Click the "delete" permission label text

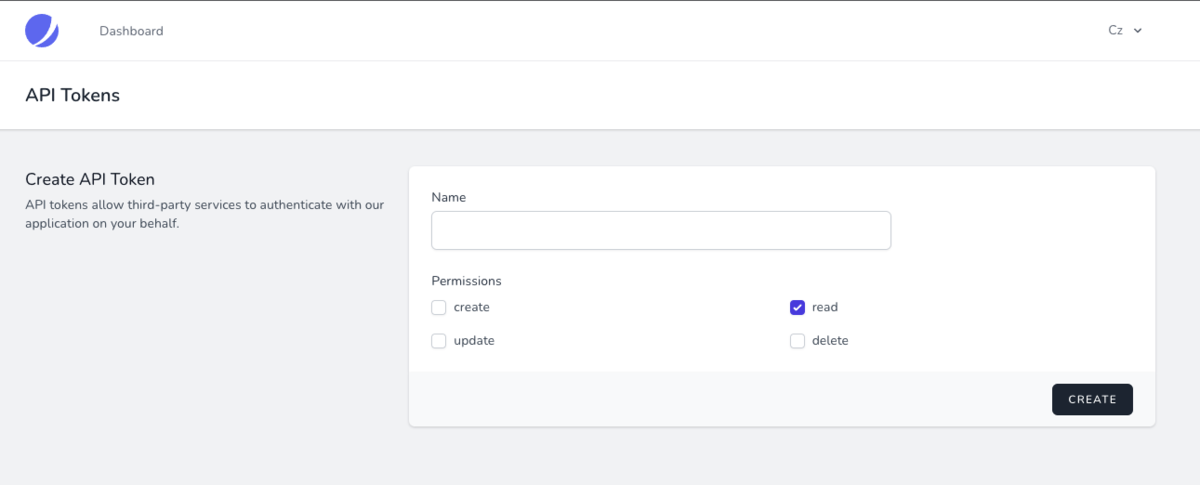click(x=830, y=341)
